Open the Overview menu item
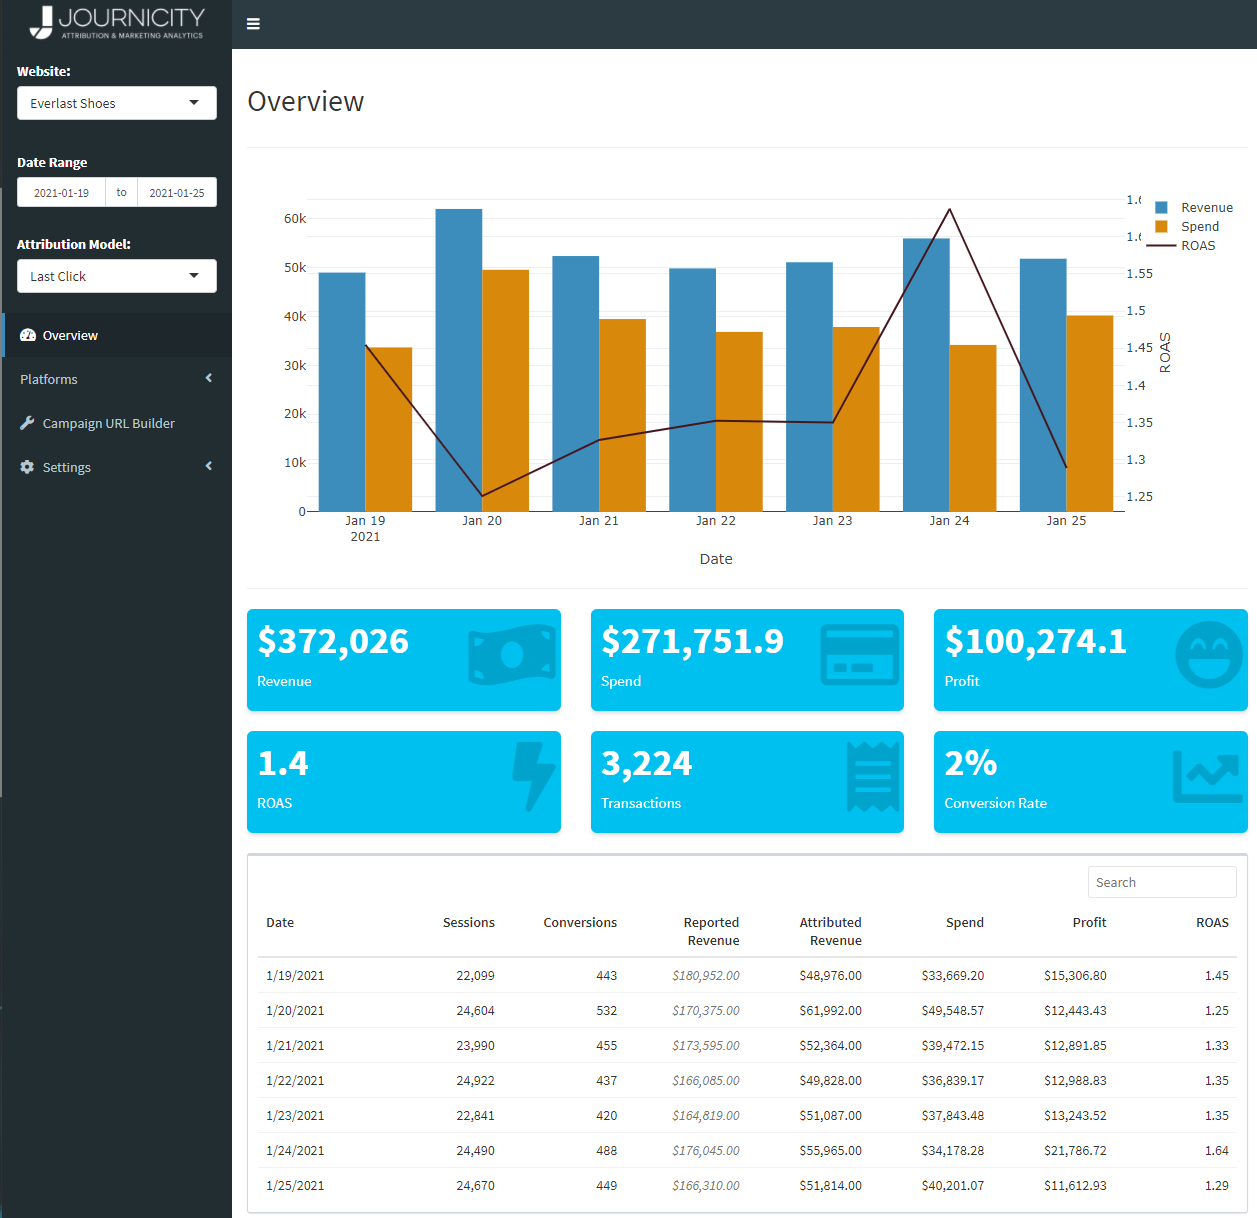1257x1218 pixels. pos(117,335)
